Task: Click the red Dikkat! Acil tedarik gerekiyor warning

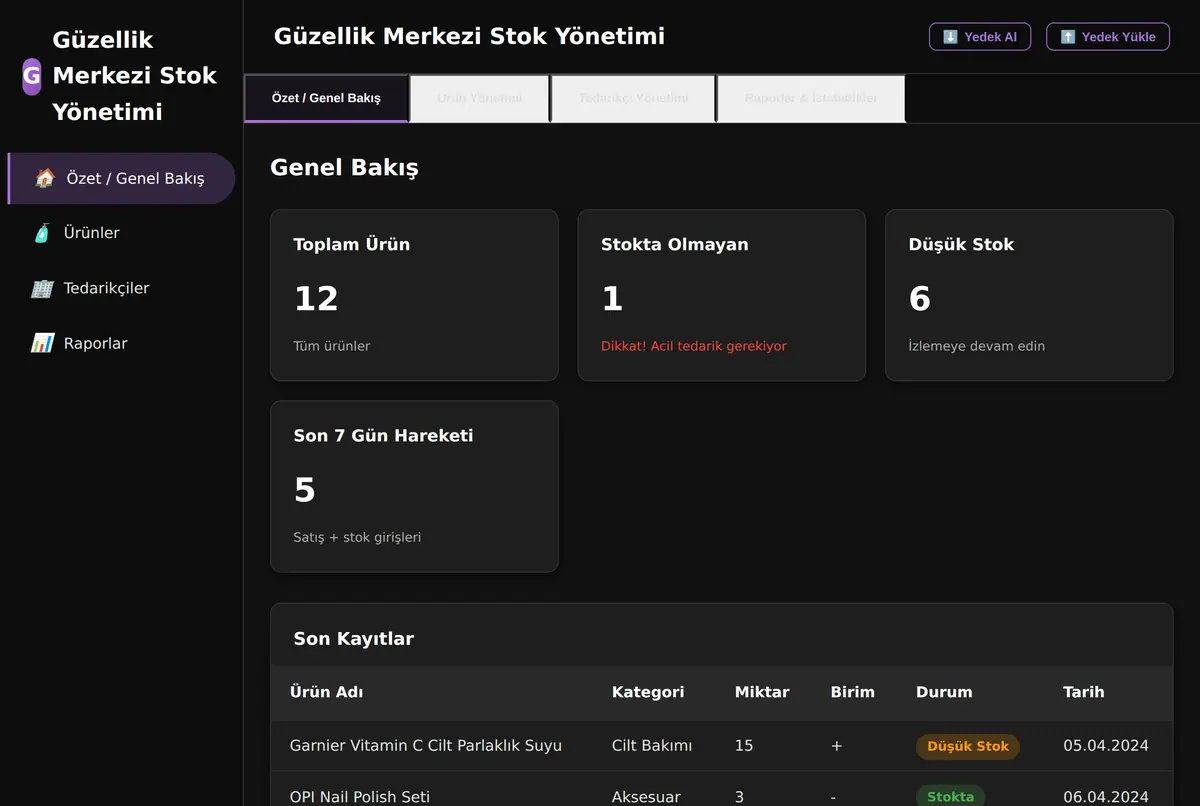Action: (694, 346)
